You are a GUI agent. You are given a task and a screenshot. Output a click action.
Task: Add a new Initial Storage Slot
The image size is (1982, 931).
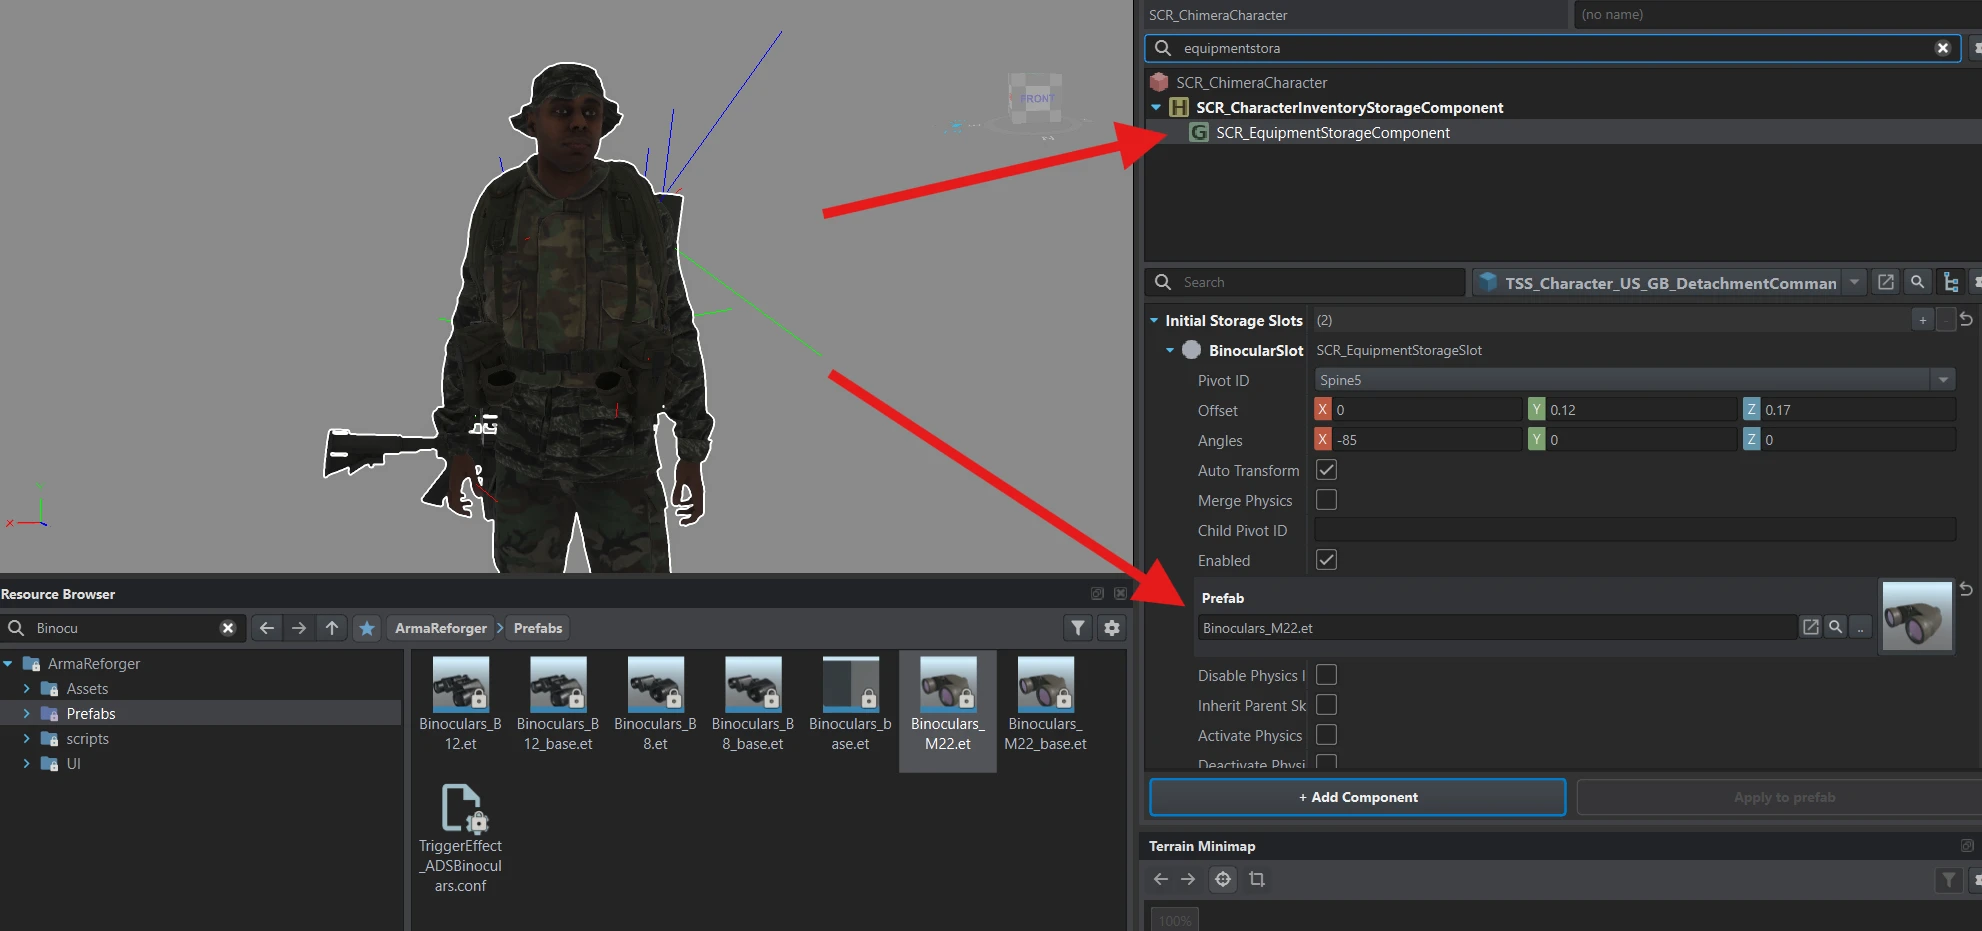1923,320
